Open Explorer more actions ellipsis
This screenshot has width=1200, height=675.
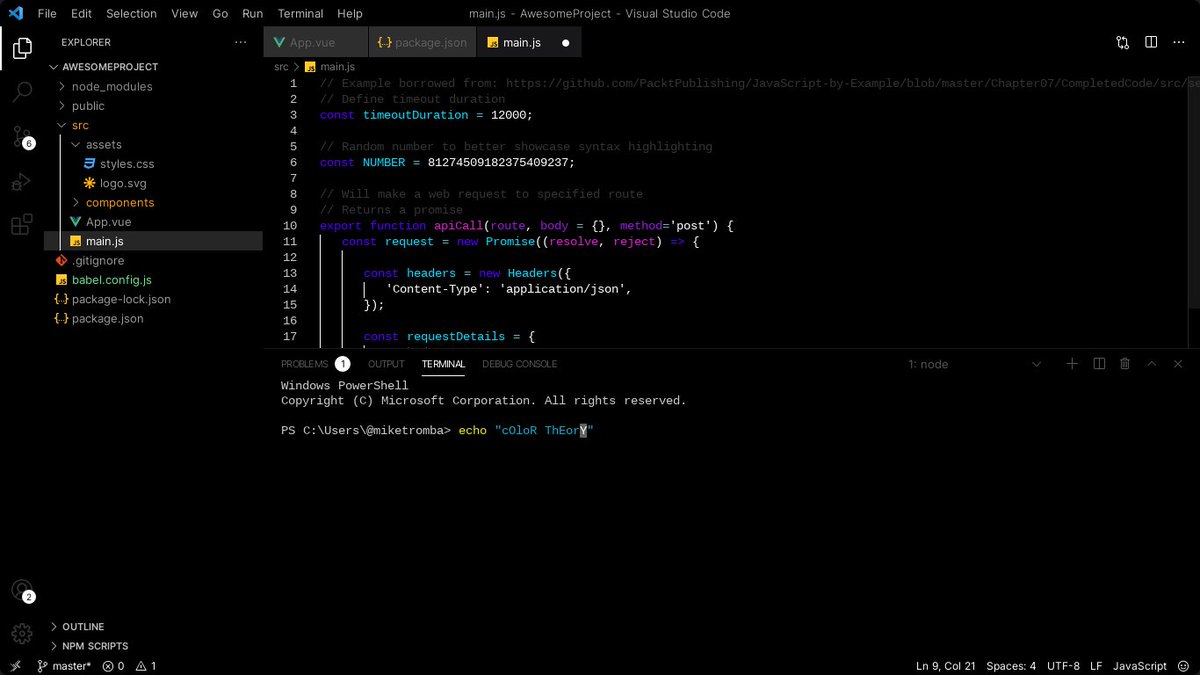point(240,42)
